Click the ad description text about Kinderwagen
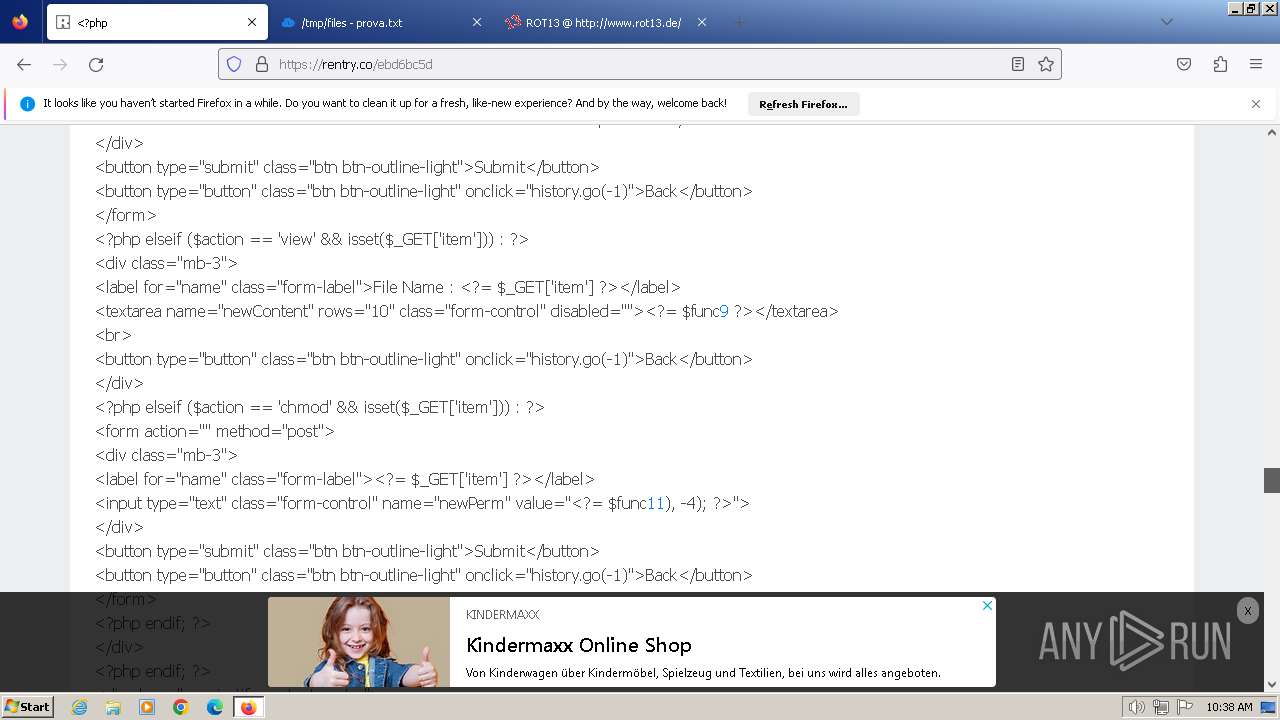 point(703,673)
